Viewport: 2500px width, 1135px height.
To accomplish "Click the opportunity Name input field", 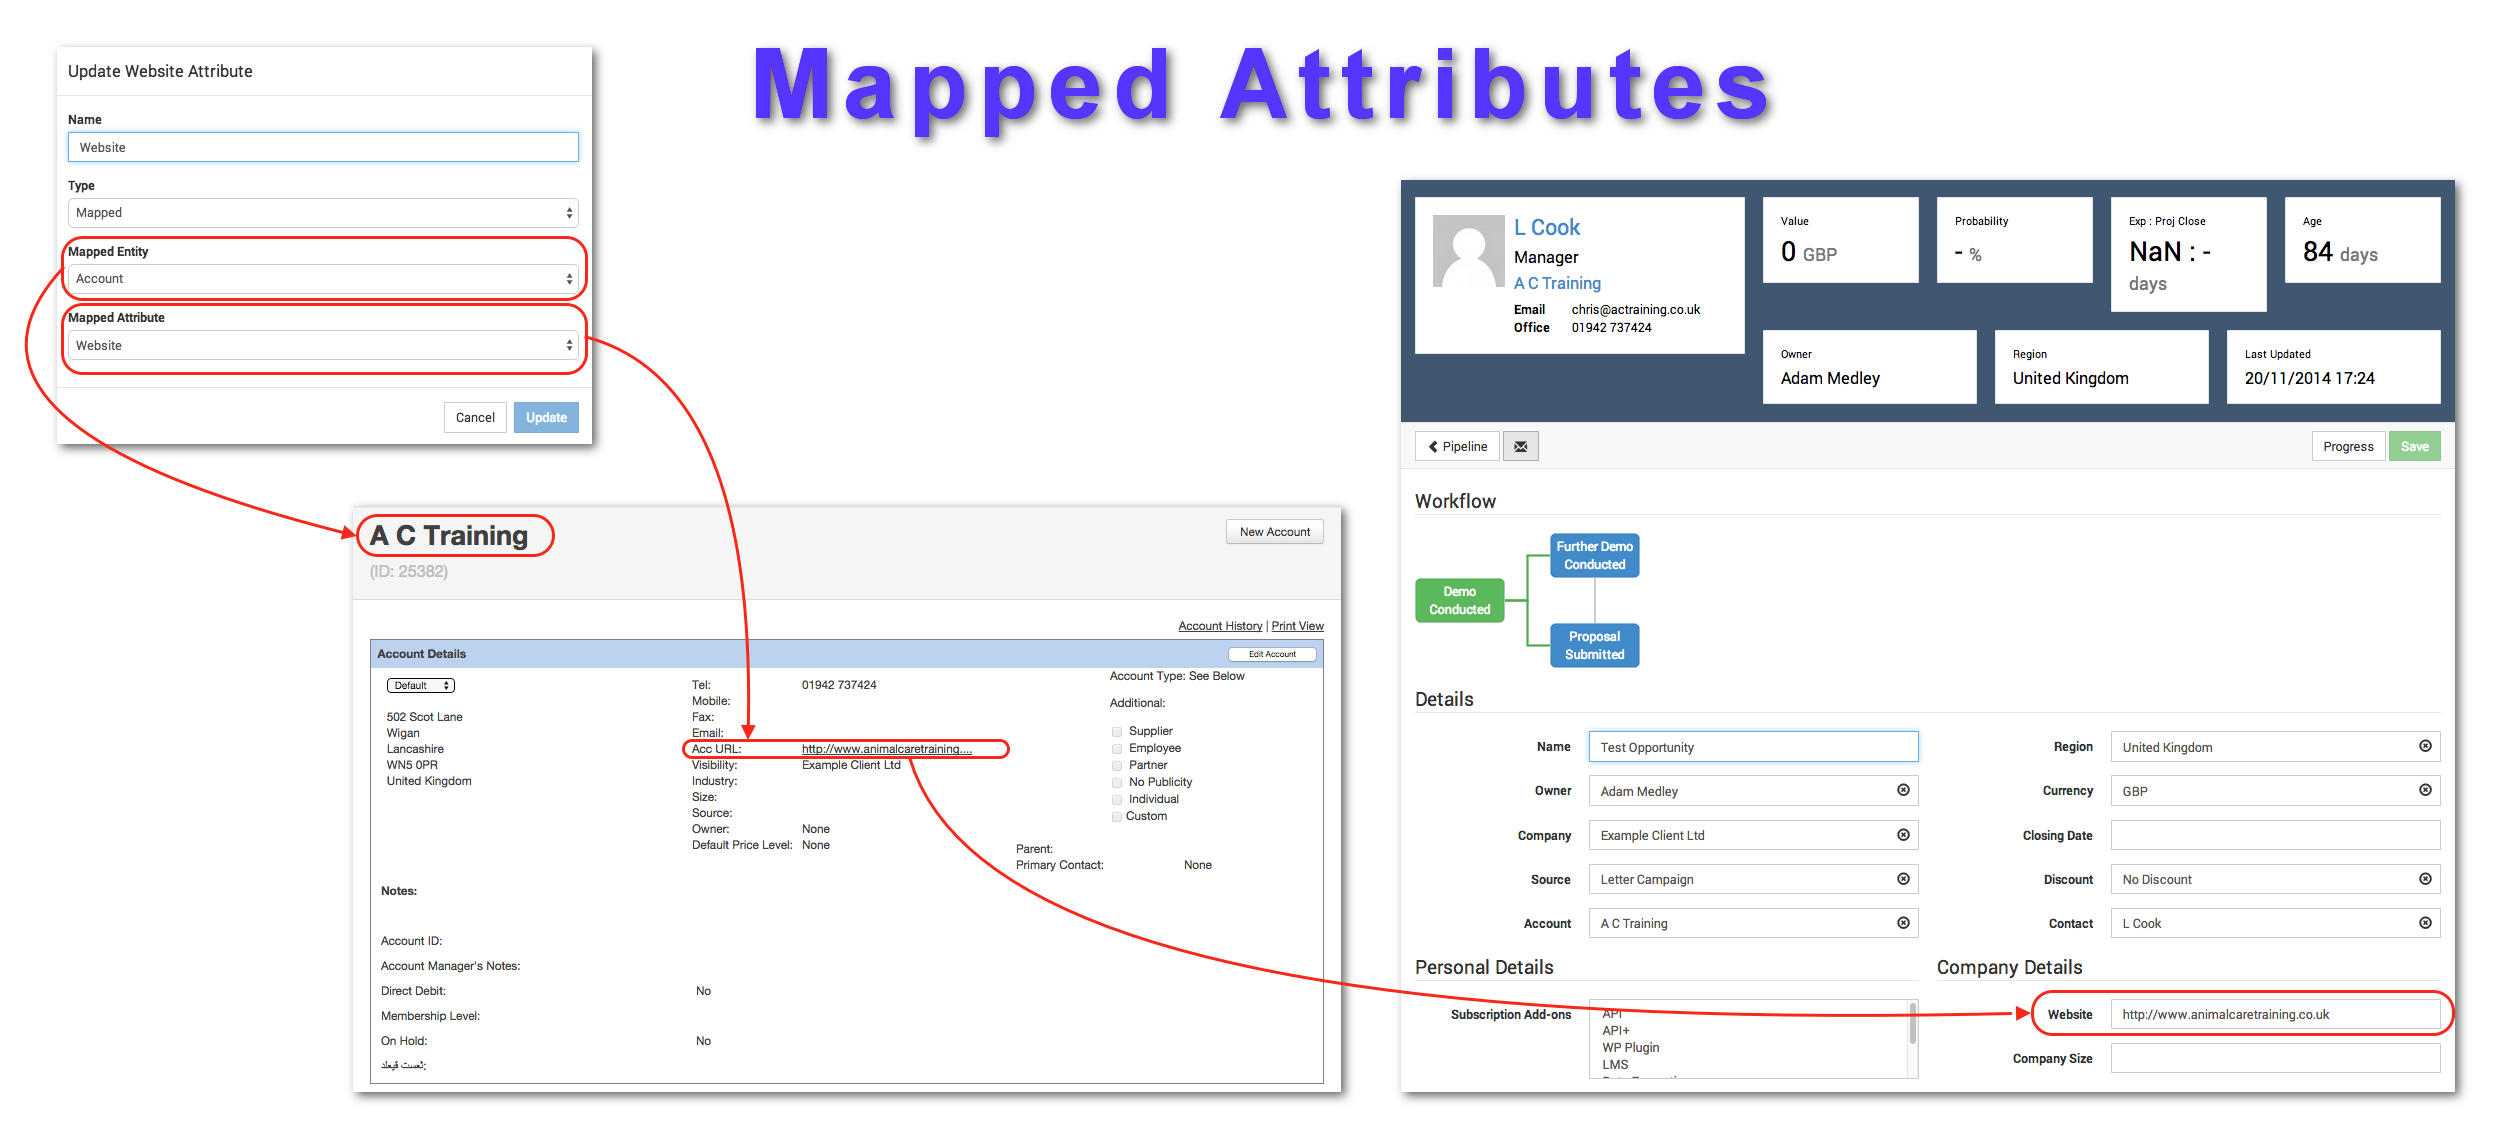I will [1753, 747].
